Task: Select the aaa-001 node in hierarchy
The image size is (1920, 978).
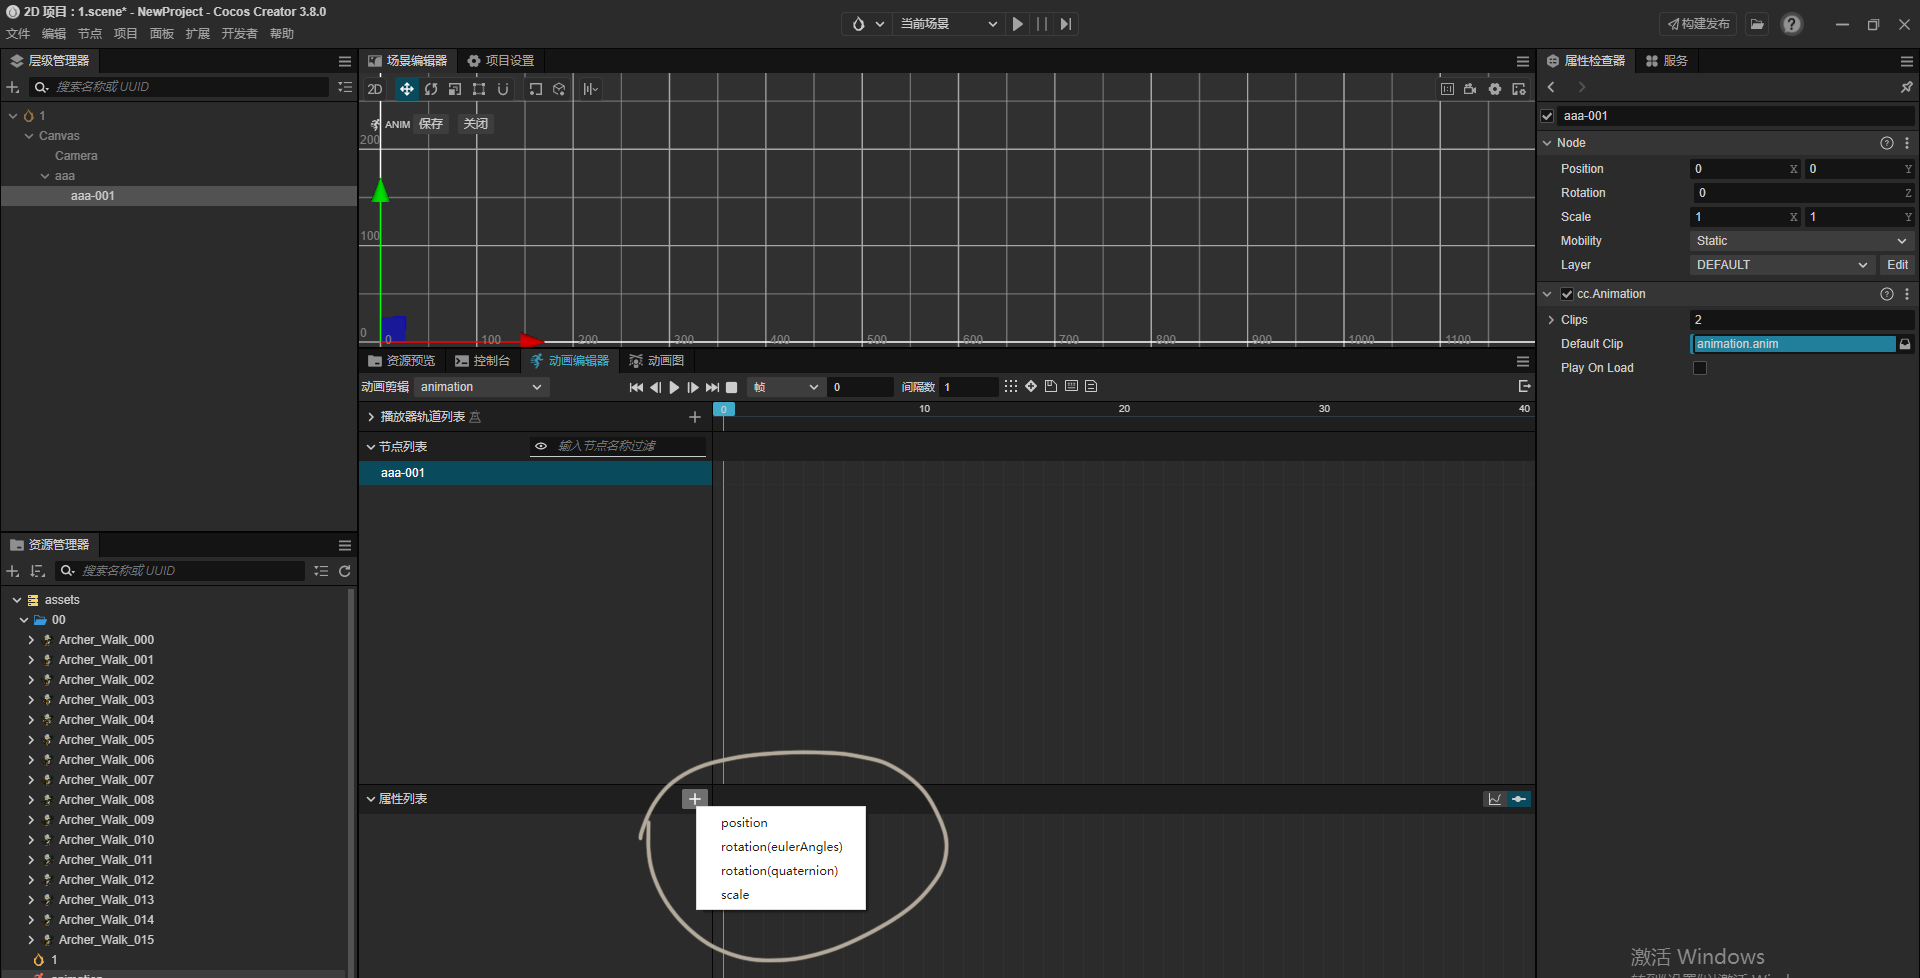Action: [x=179, y=196]
